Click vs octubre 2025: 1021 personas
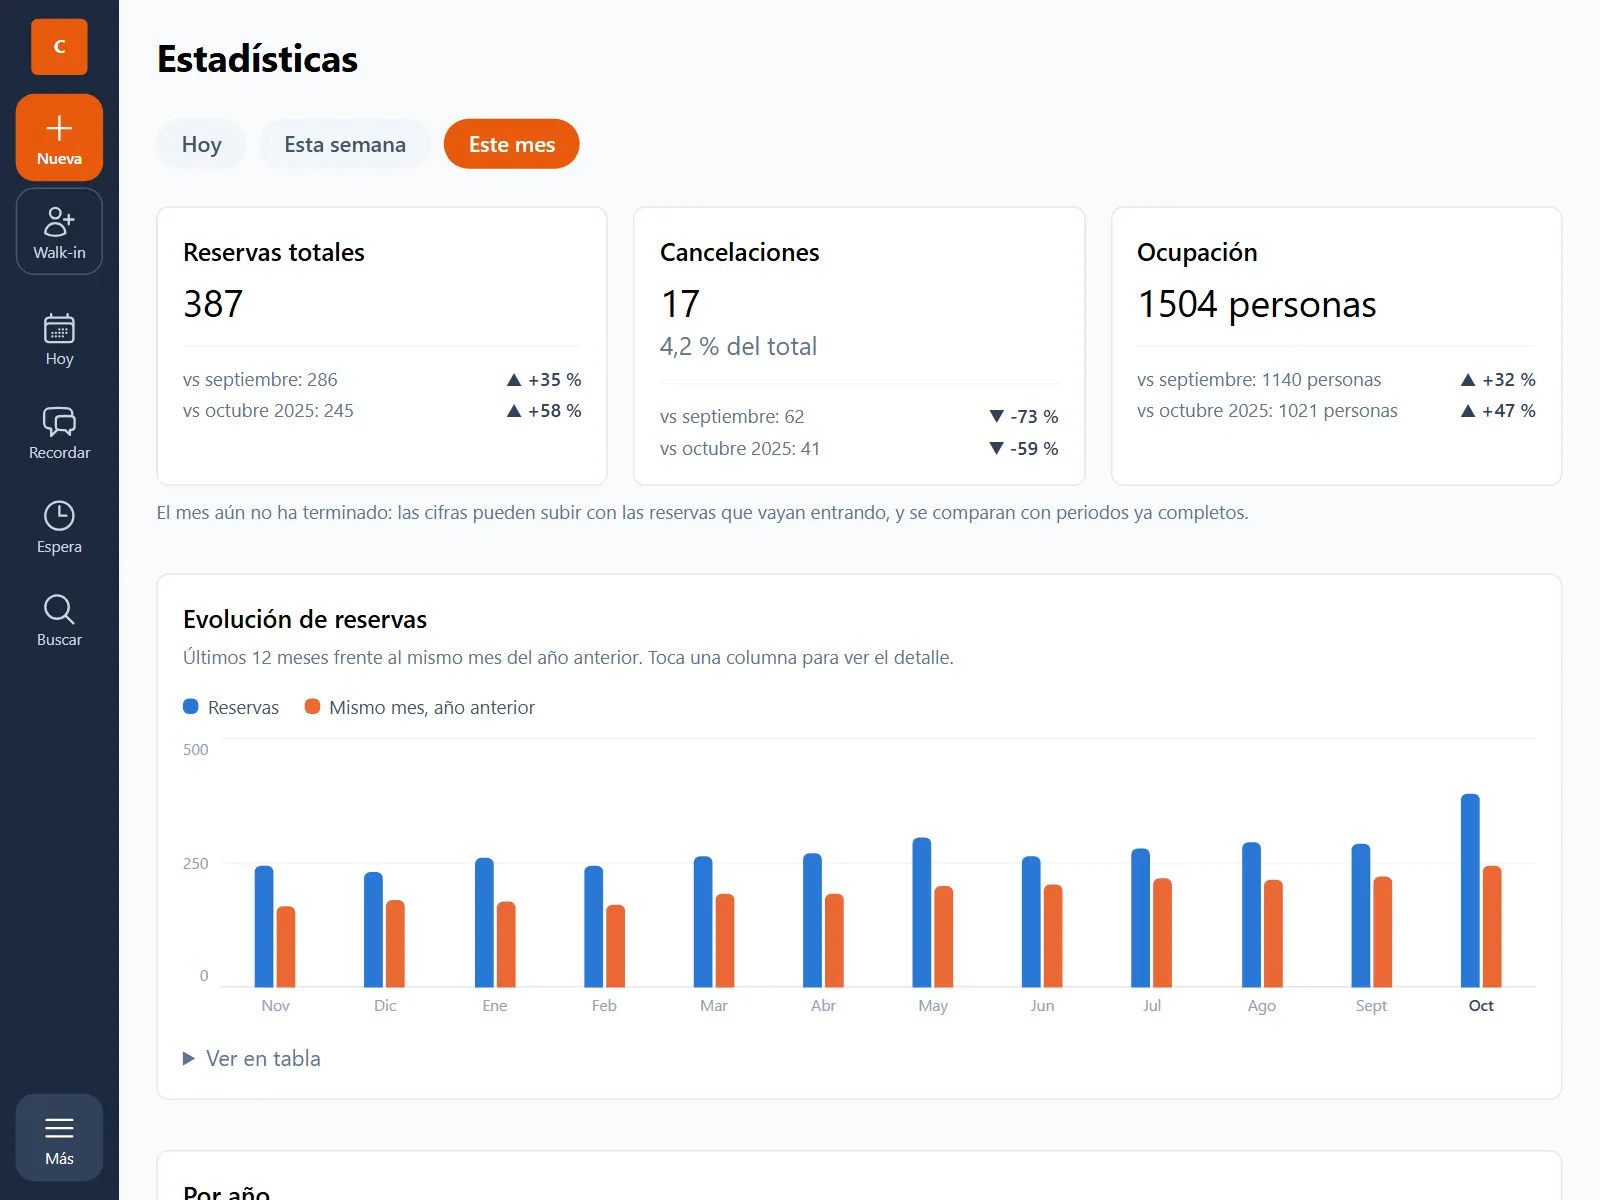This screenshot has width=1600, height=1200. coord(1267,411)
